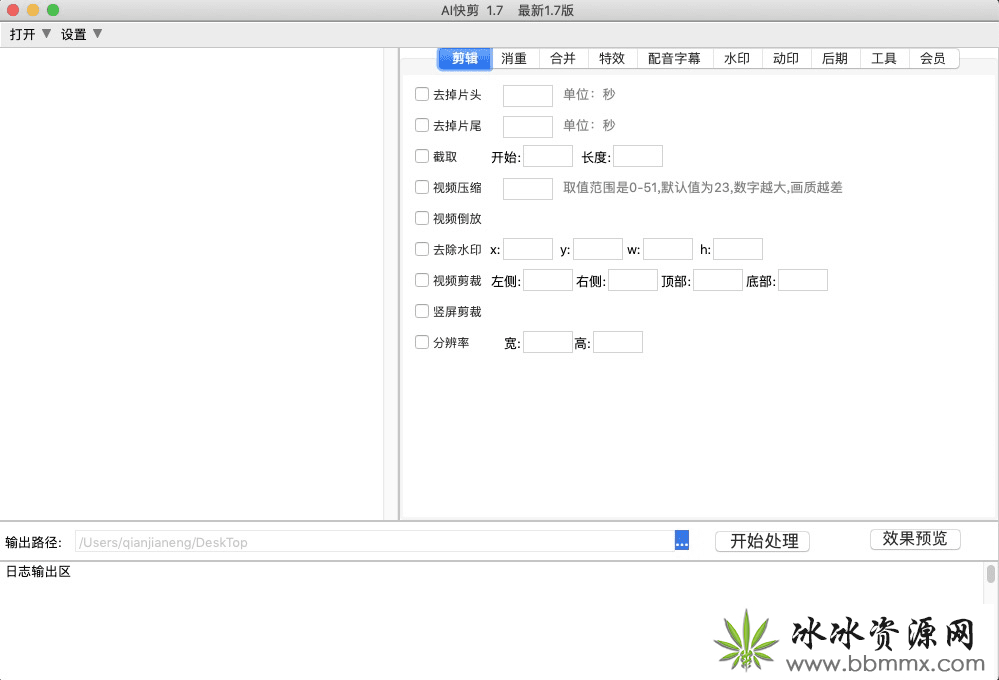Click the resolution 宽 input field
999x680 pixels.
click(x=548, y=342)
